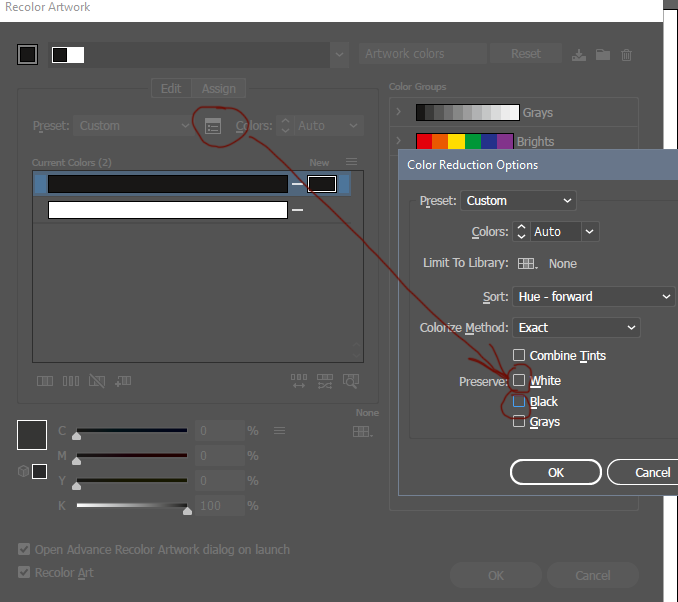Viewport: 678px width, 602px height.
Task: Click the magenta M slider handle
Action: point(77,461)
